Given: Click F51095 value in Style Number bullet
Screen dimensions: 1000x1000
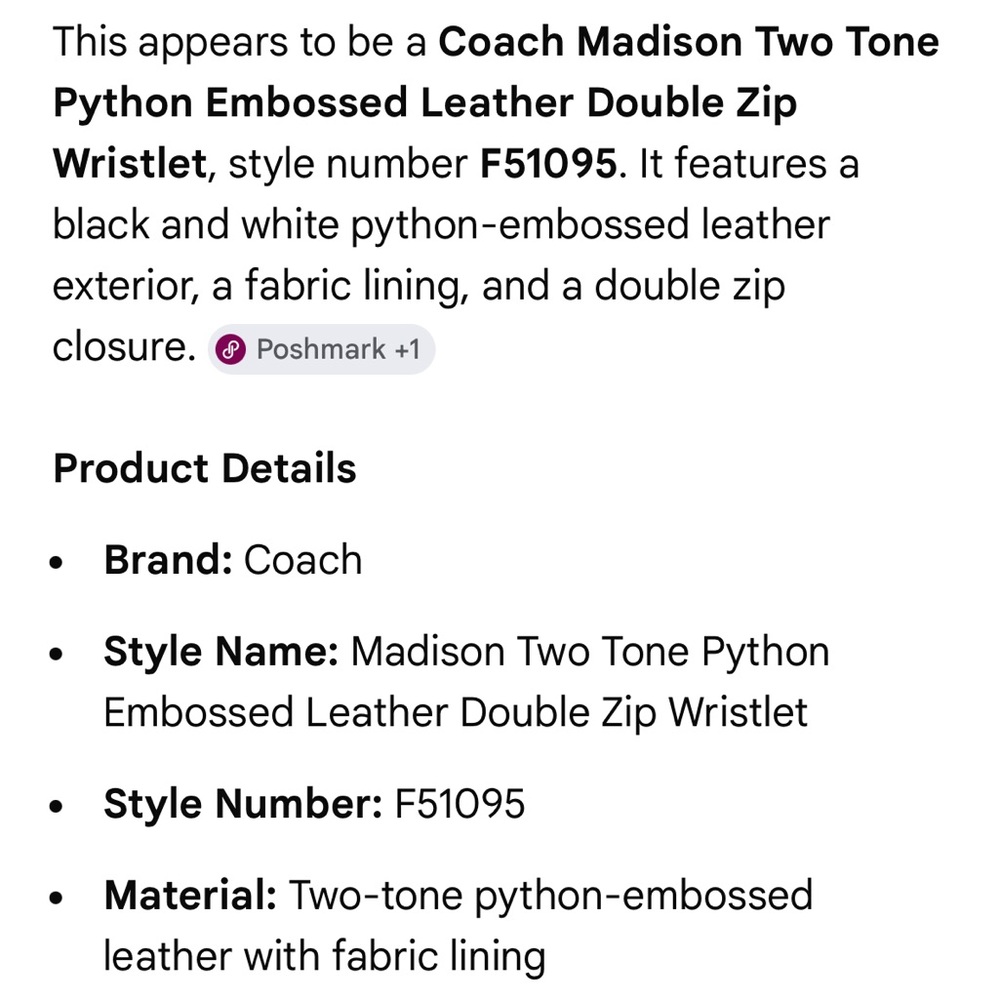Looking at the screenshot, I should pyautogui.click(x=460, y=804).
